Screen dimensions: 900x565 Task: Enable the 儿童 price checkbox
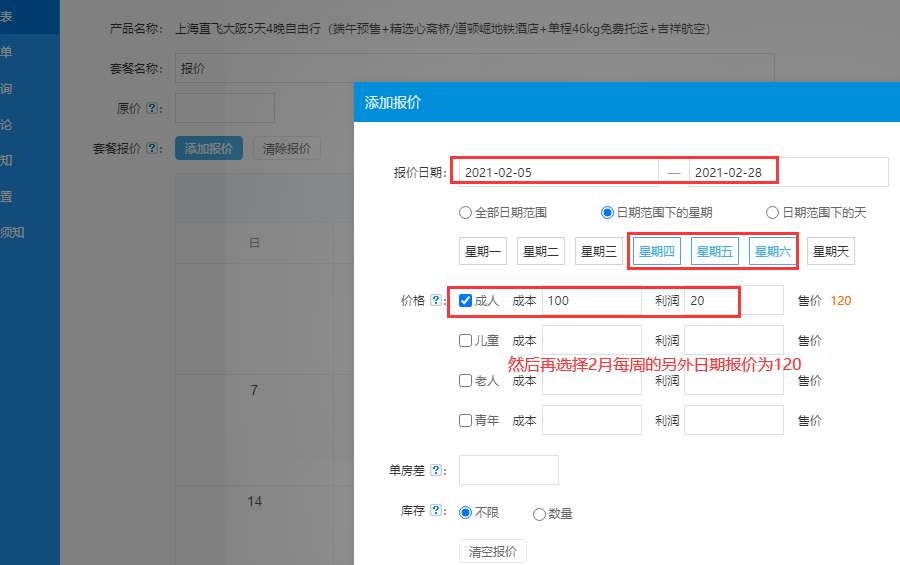tap(466, 341)
